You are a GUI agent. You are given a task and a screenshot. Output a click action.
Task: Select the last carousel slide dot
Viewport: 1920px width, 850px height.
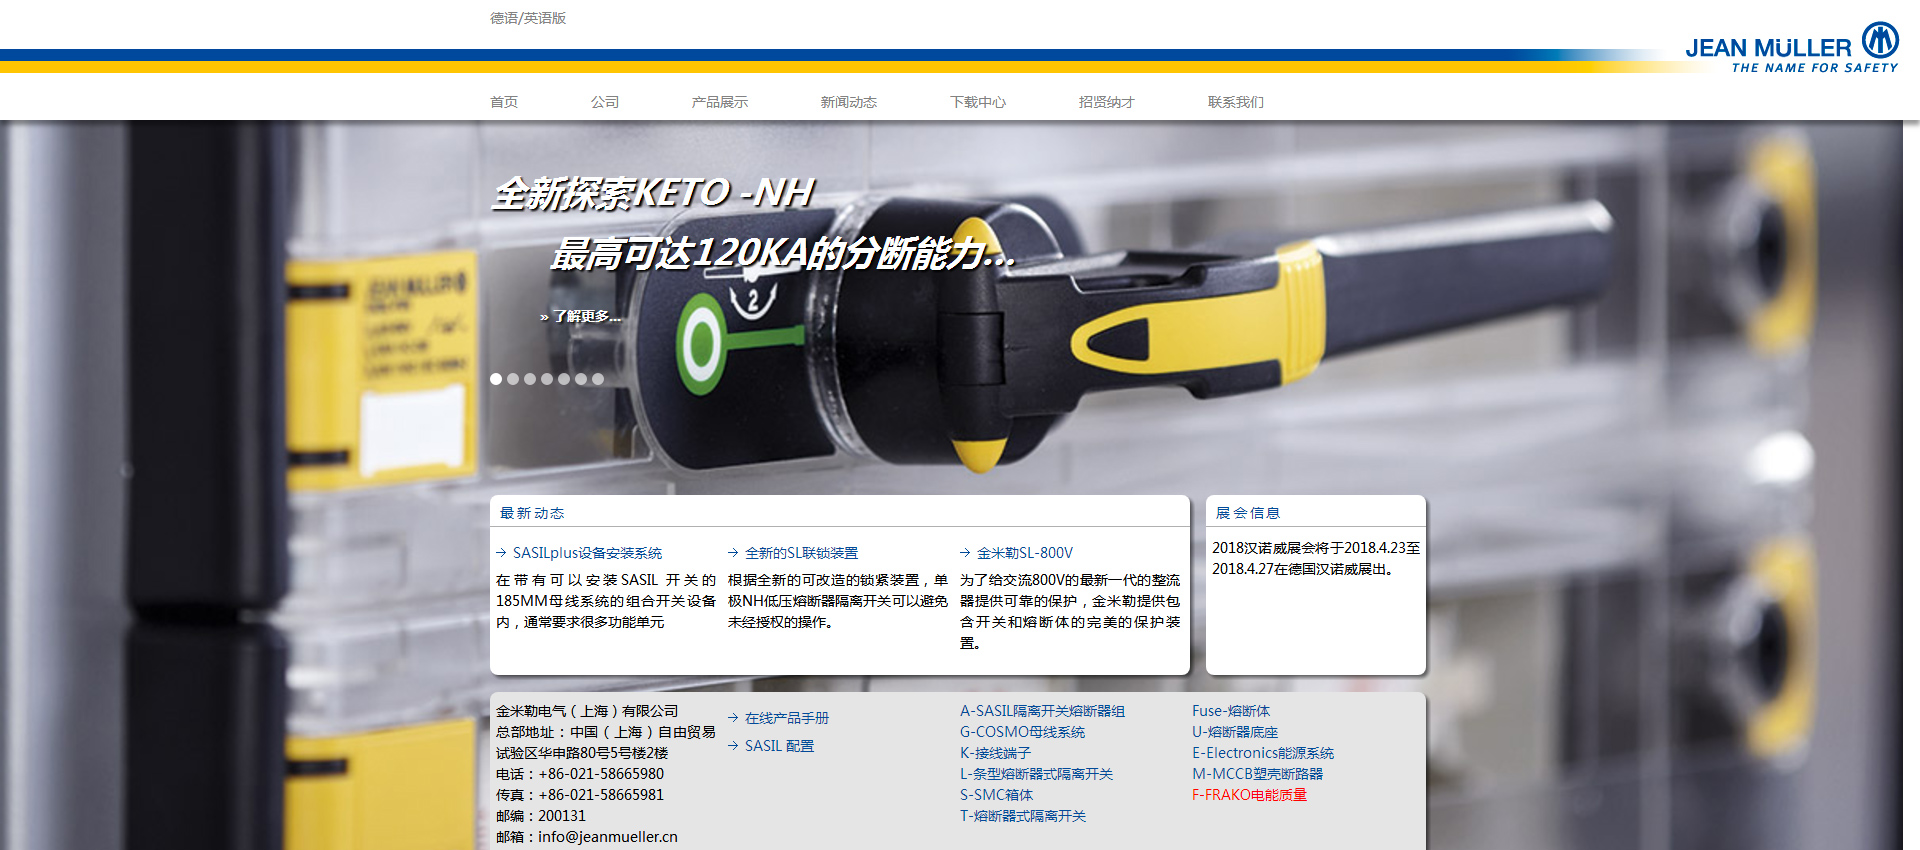pos(598,379)
